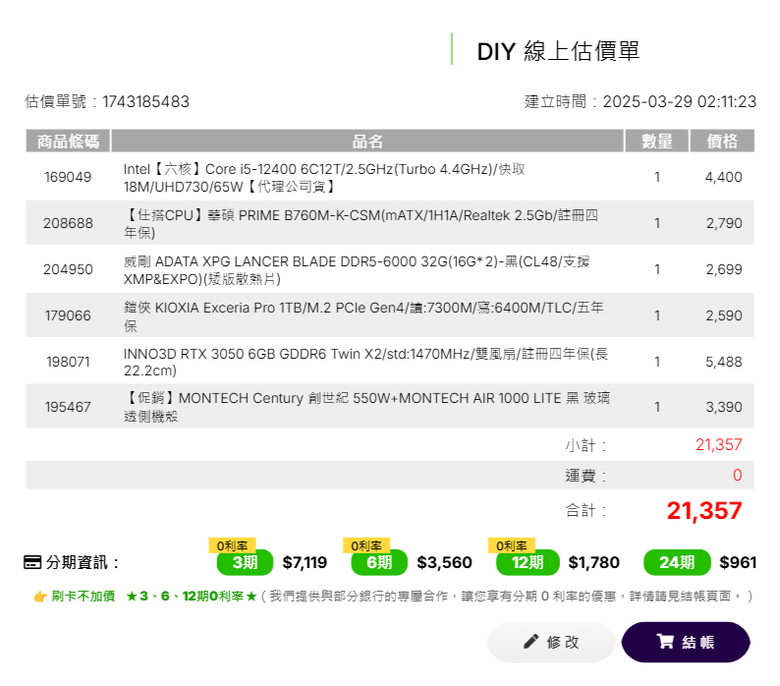Click the Intel Core i5-12400 product name
Viewport: 780px width, 686px height.
point(324,178)
